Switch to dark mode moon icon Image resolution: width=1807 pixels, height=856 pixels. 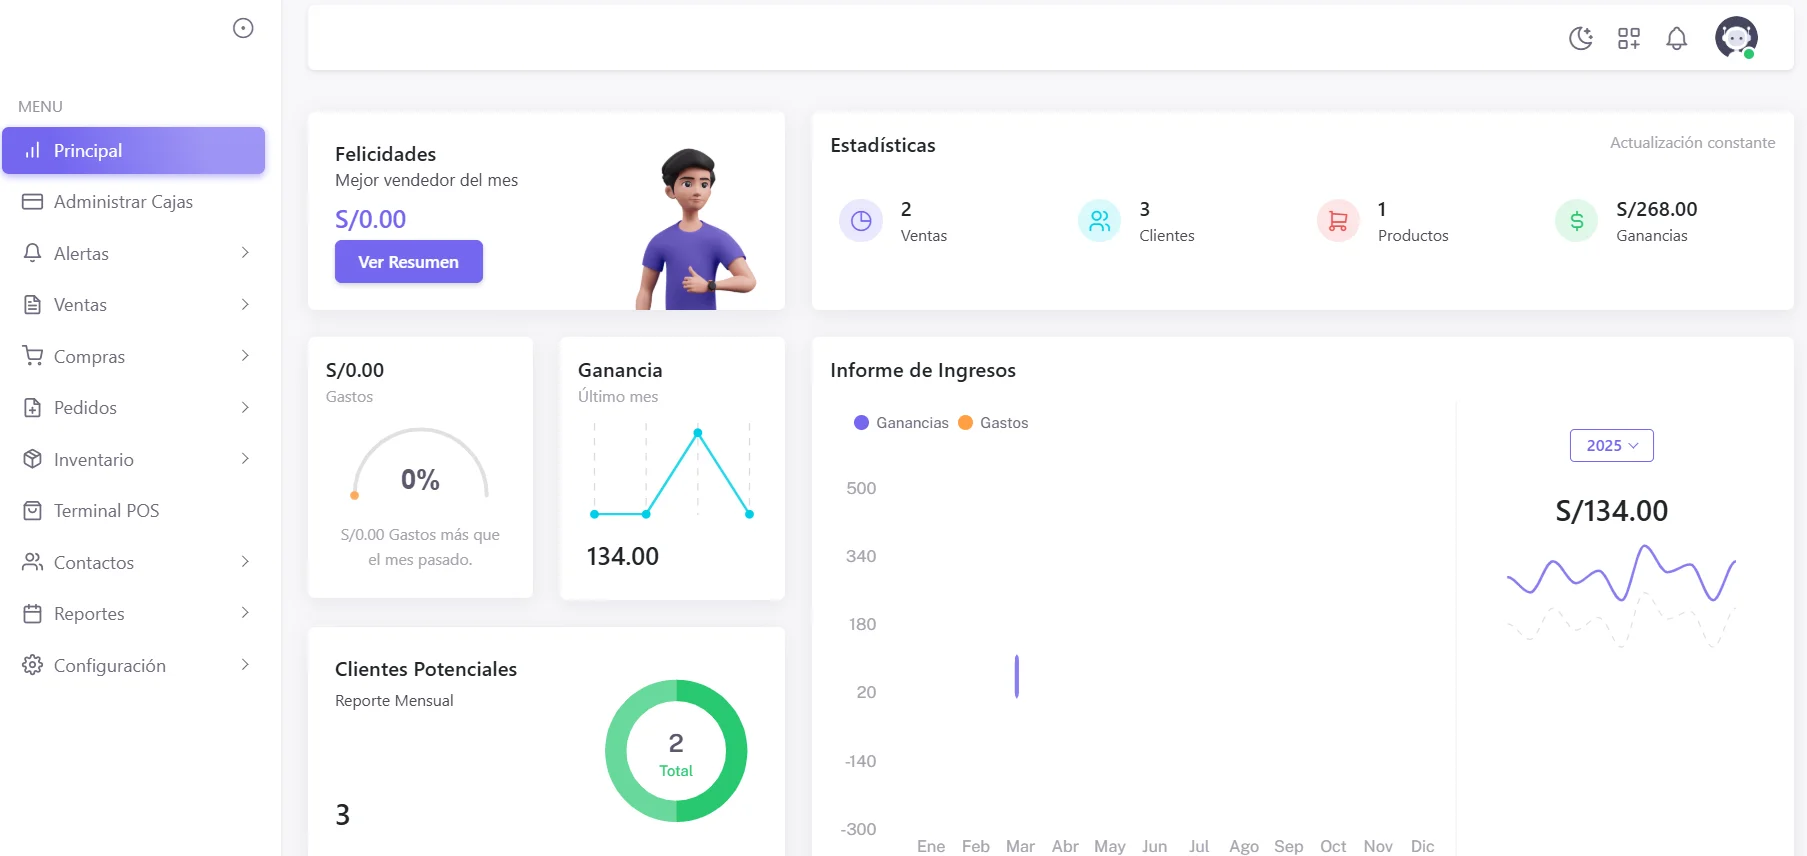(x=1581, y=38)
